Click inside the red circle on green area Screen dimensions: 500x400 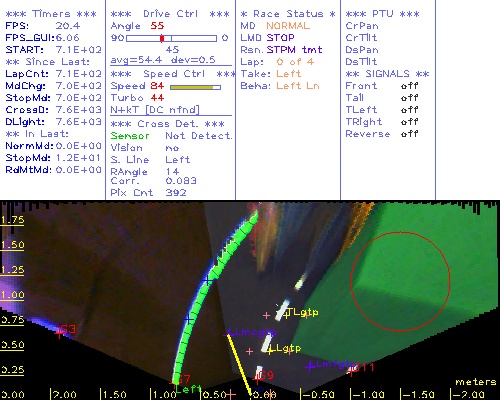point(400,282)
